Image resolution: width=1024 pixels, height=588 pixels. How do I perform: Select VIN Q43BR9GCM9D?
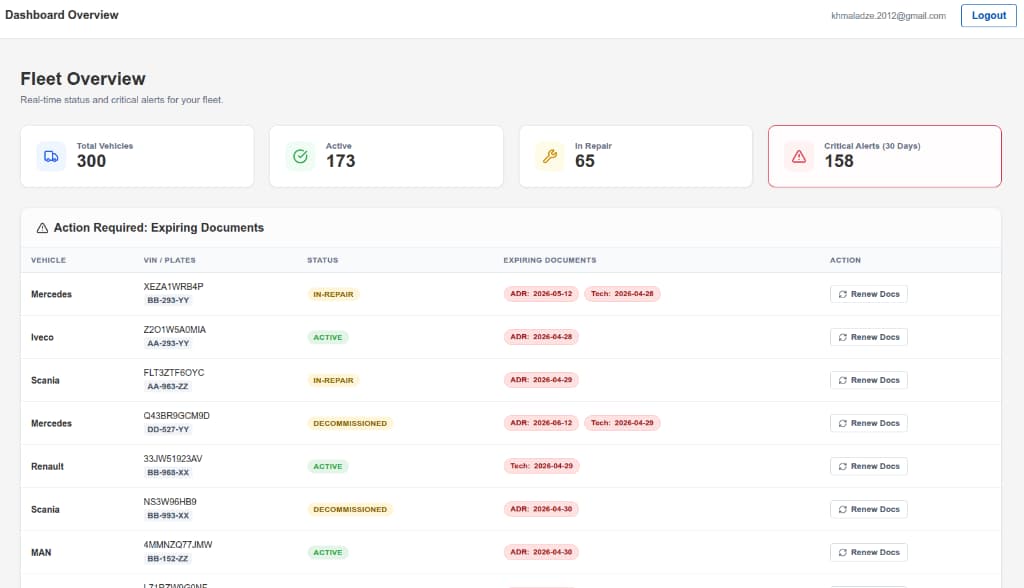(176, 416)
